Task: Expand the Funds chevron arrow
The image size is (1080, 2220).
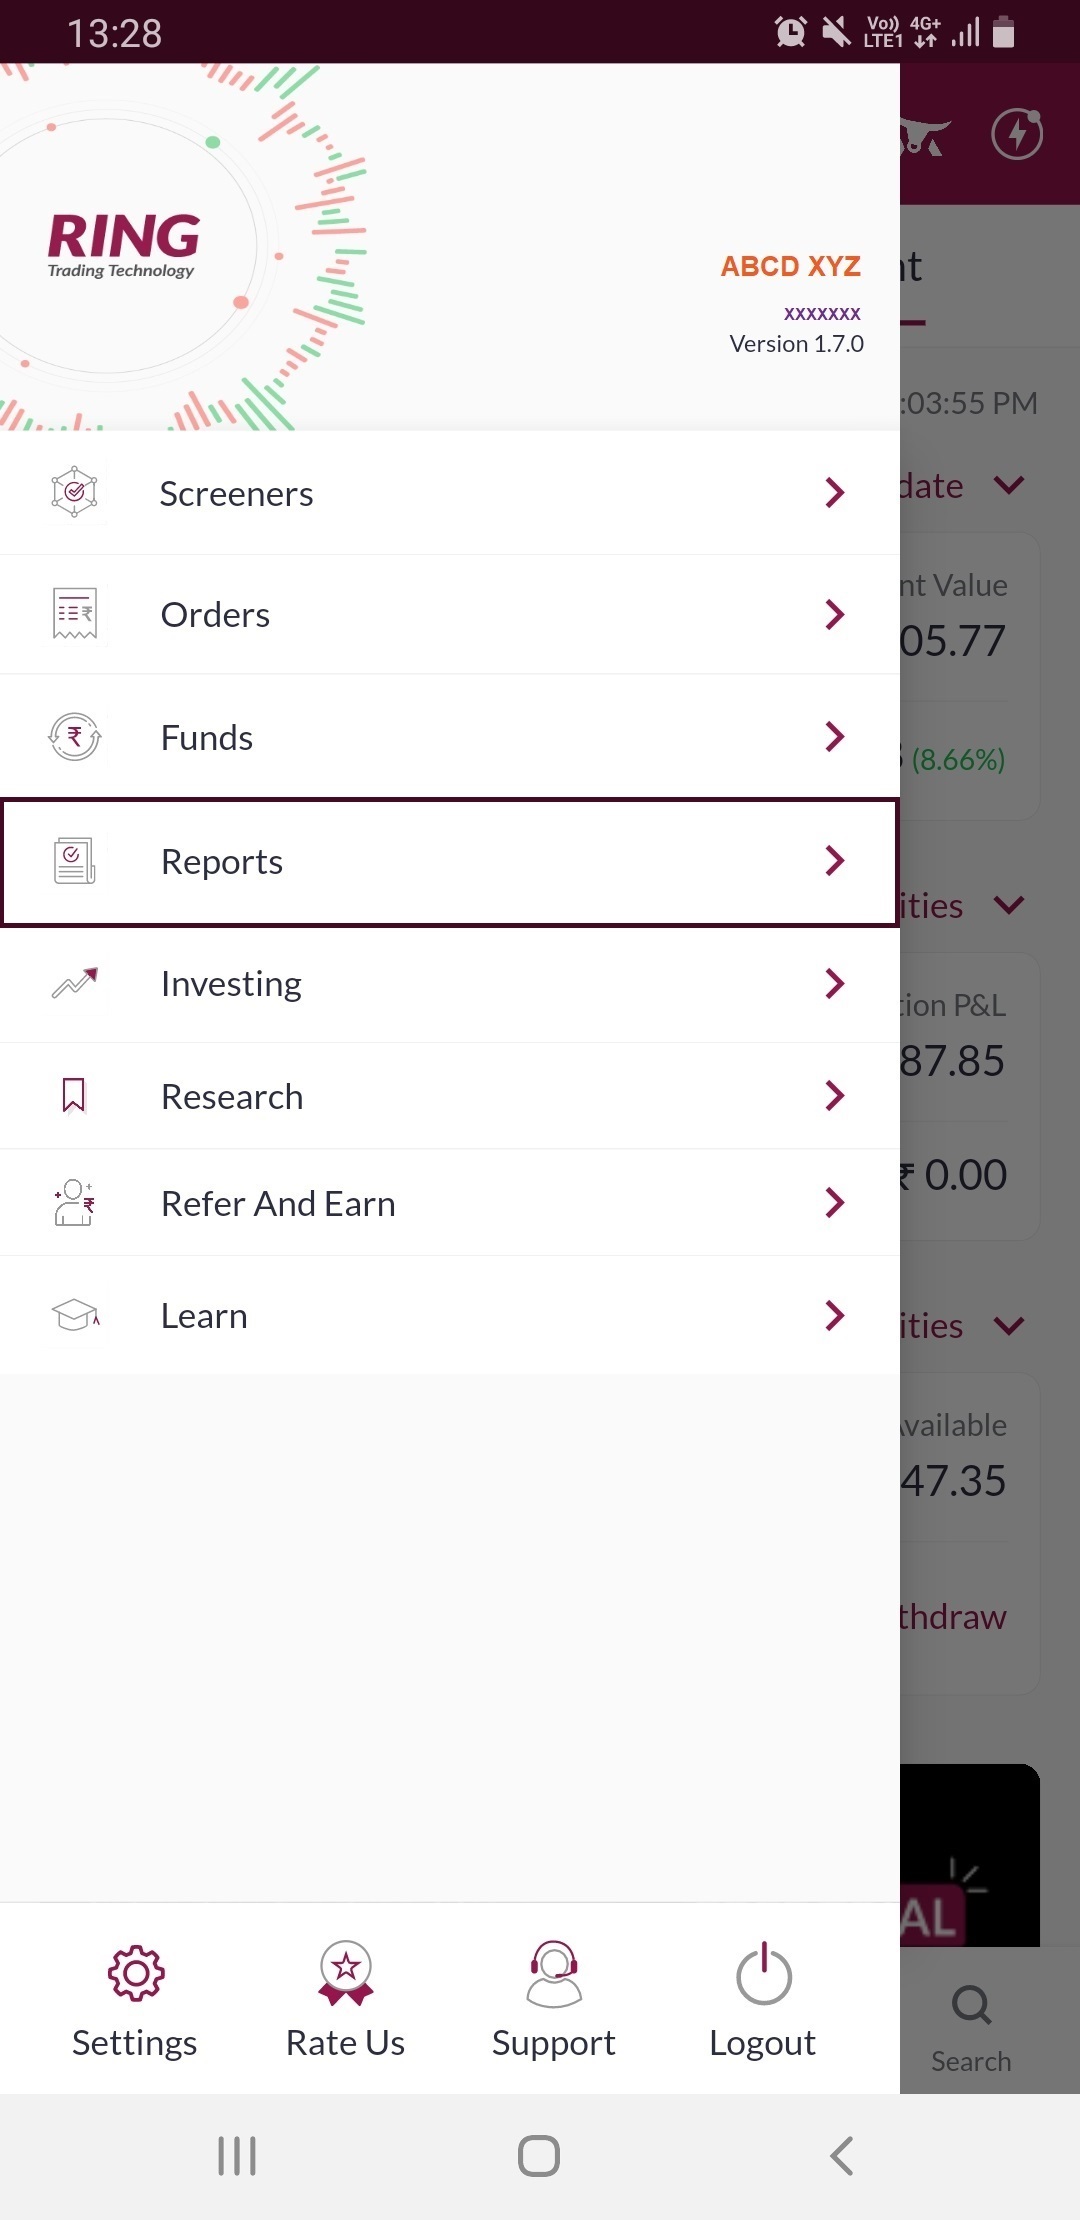Action: coord(835,737)
